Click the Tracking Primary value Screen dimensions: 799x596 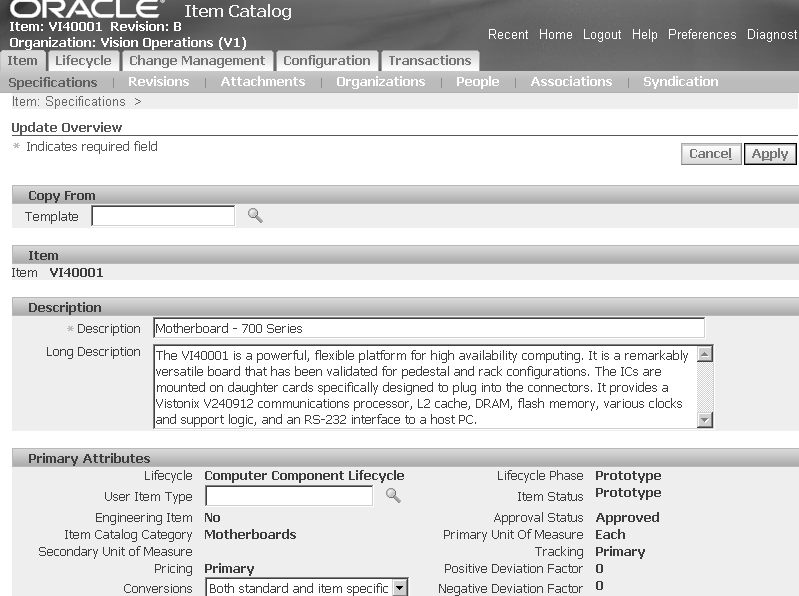click(x=620, y=552)
